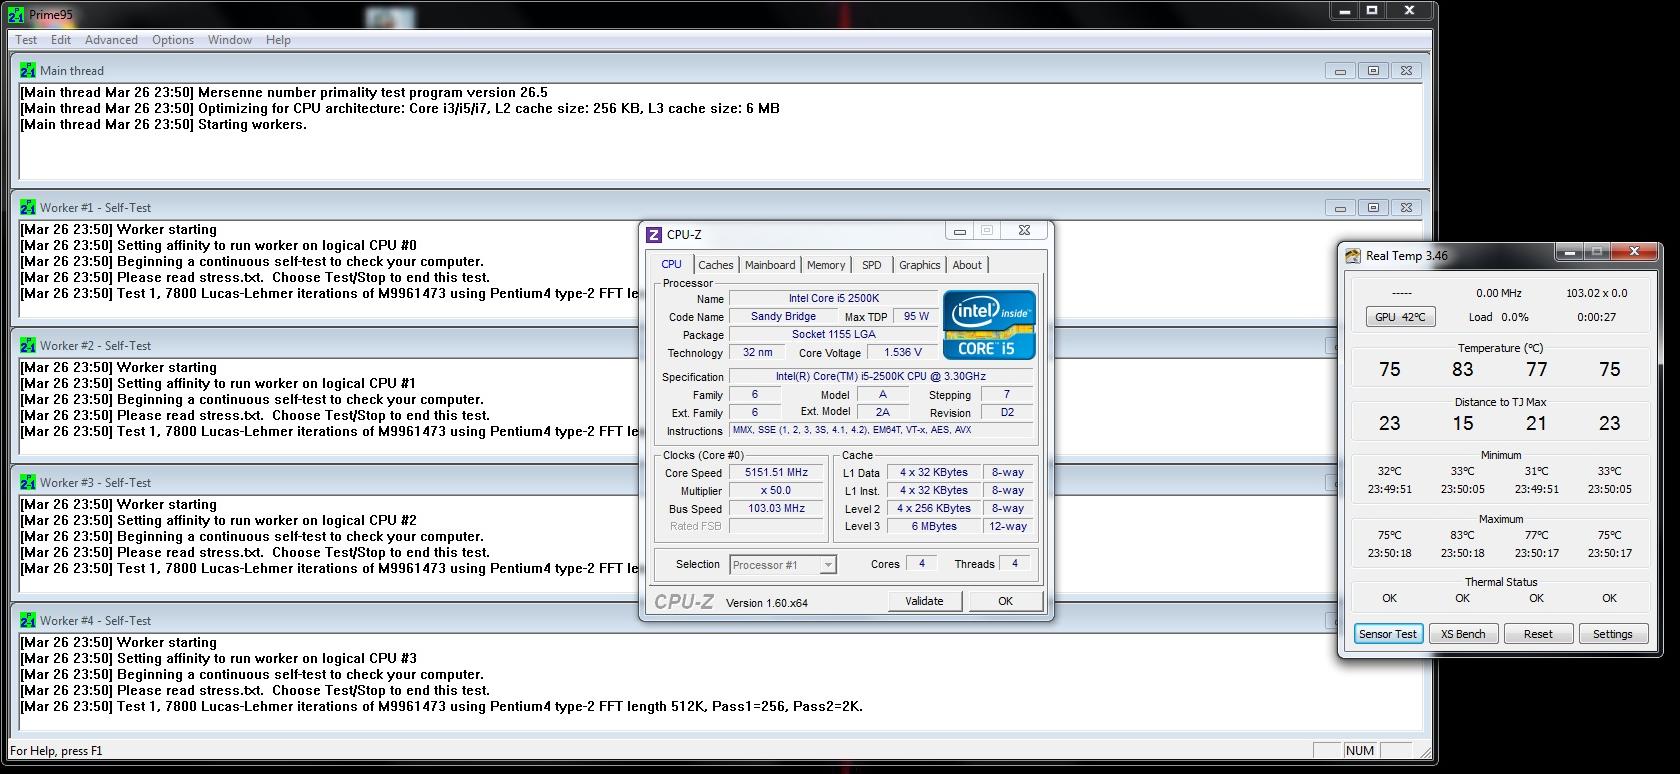Viewport: 1680px width, 774px height.
Task: Click the Core Speed value field
Action: point(776,473)
